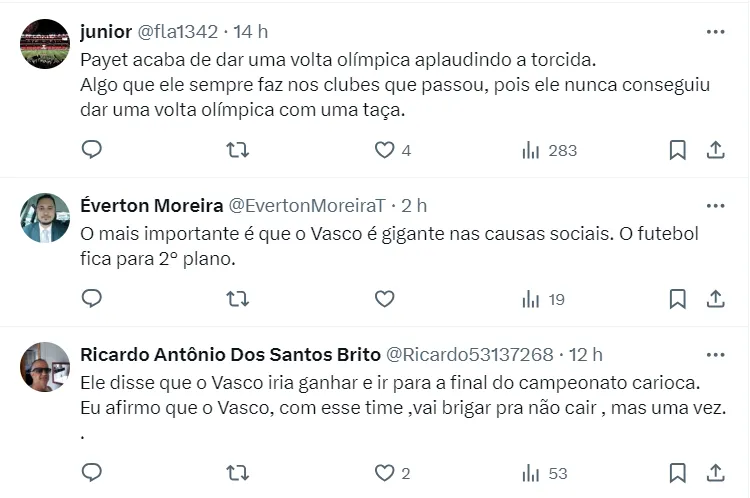The image size is (750, 498).
Task: Open more options on Ricardo's tweet
Action: point(715,355)
